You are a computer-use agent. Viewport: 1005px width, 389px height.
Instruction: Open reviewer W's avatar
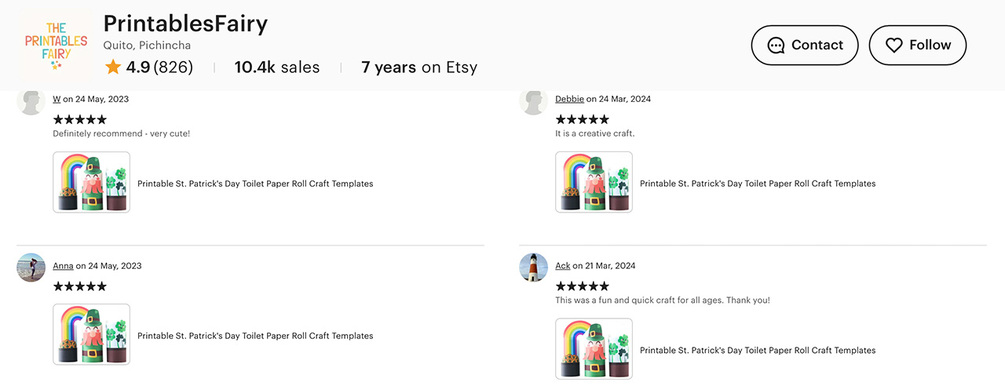(x=31, y=101)
